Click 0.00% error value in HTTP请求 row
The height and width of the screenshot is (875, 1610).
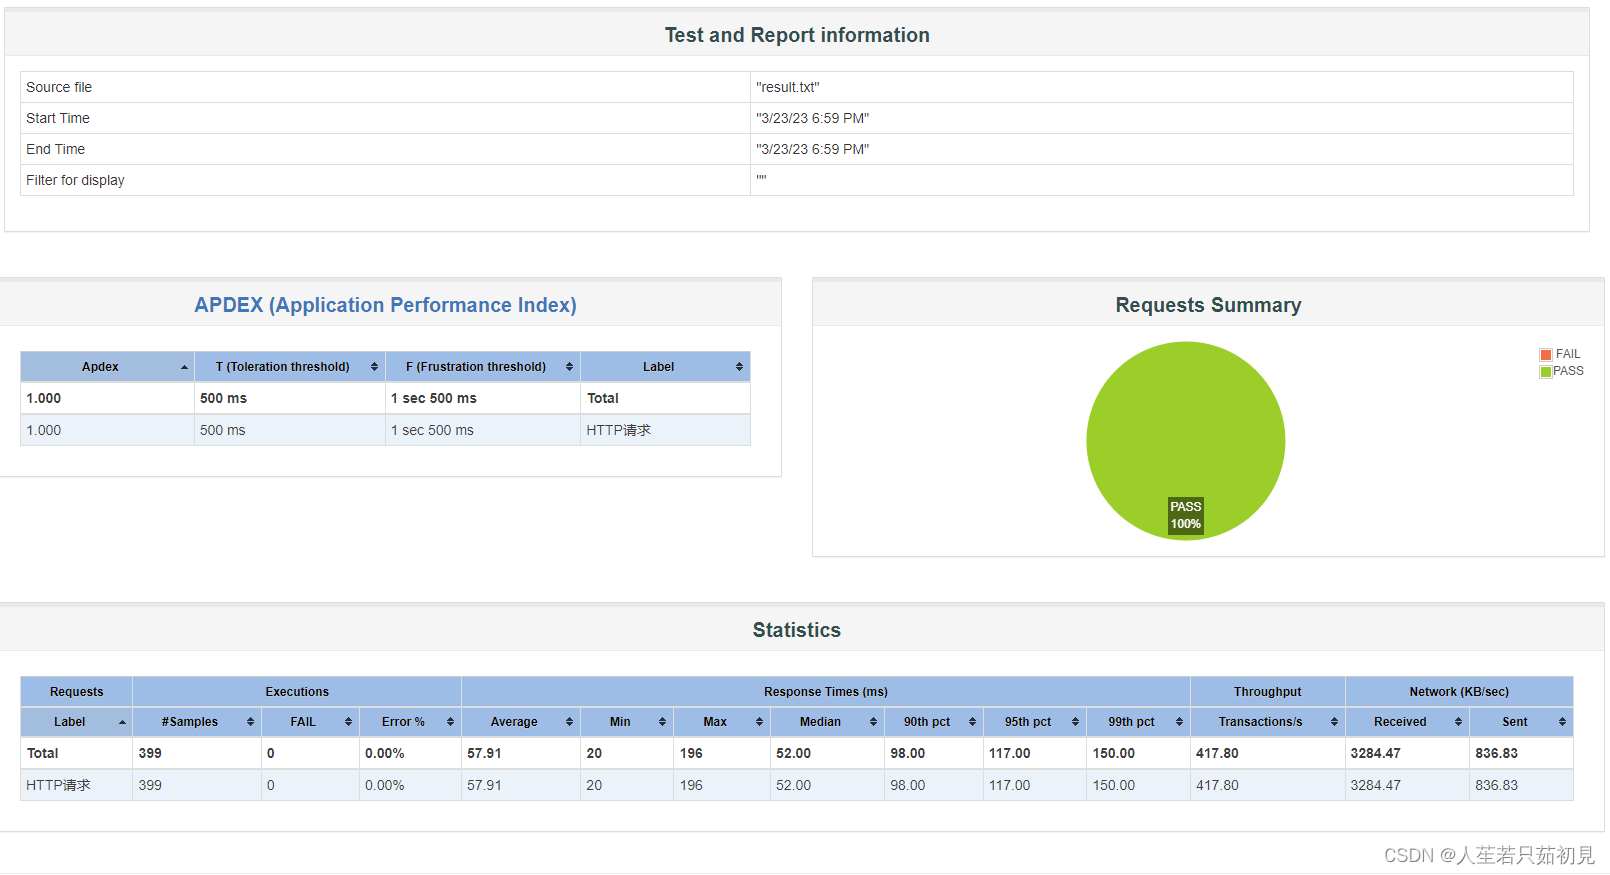point(384,785)
